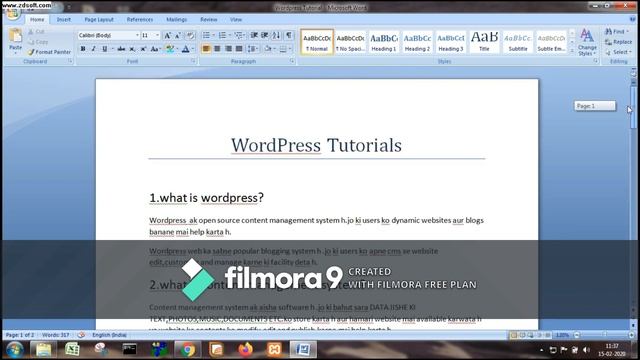This screenshot has width=640, height=360.
Task: Click the Multilevel List icon
Action: 238,35
